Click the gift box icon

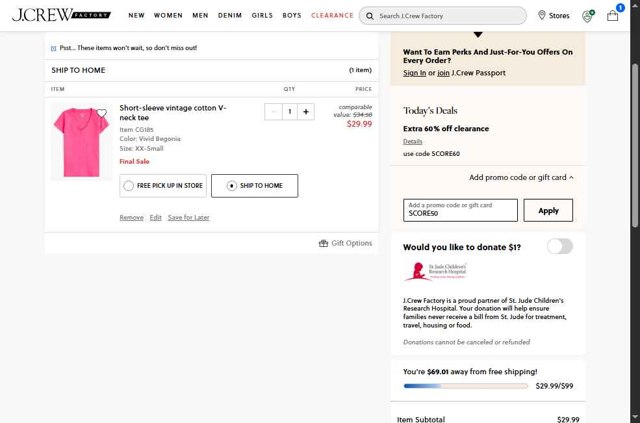(323, 243)
